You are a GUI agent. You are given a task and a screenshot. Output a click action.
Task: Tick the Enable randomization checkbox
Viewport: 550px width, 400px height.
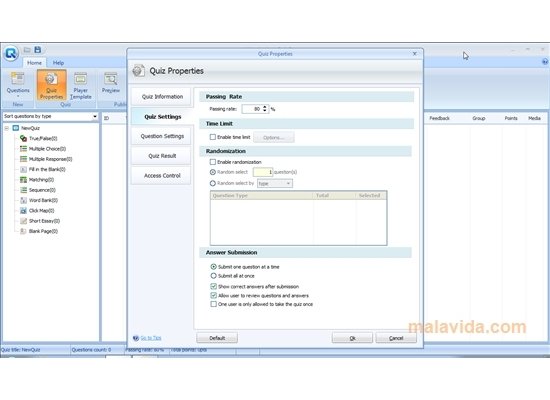pyautogui.click(x=213, y=162)
